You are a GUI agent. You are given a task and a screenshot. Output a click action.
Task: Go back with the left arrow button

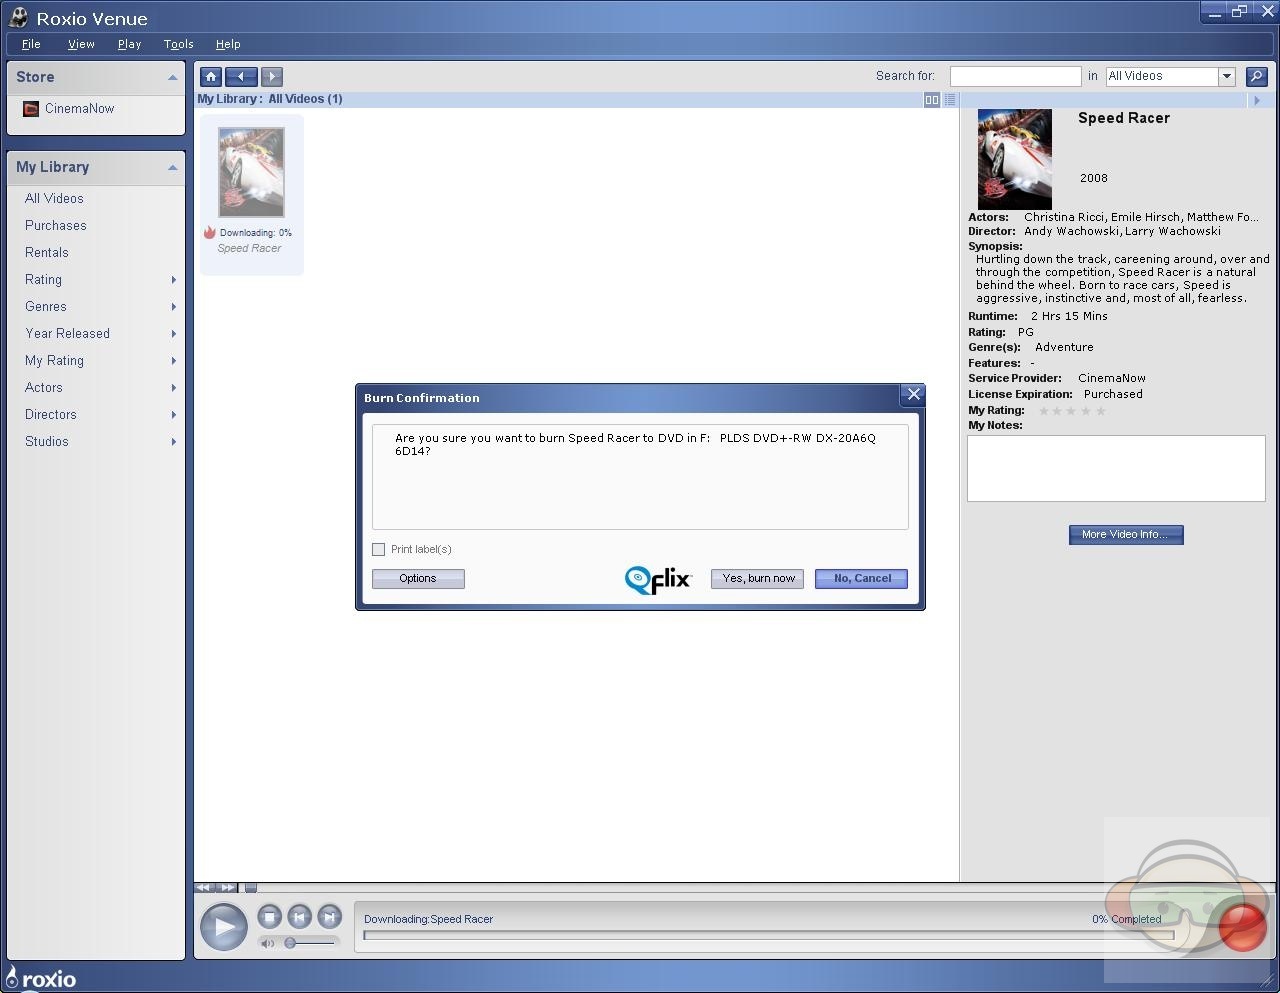click(x=241, y=76)
